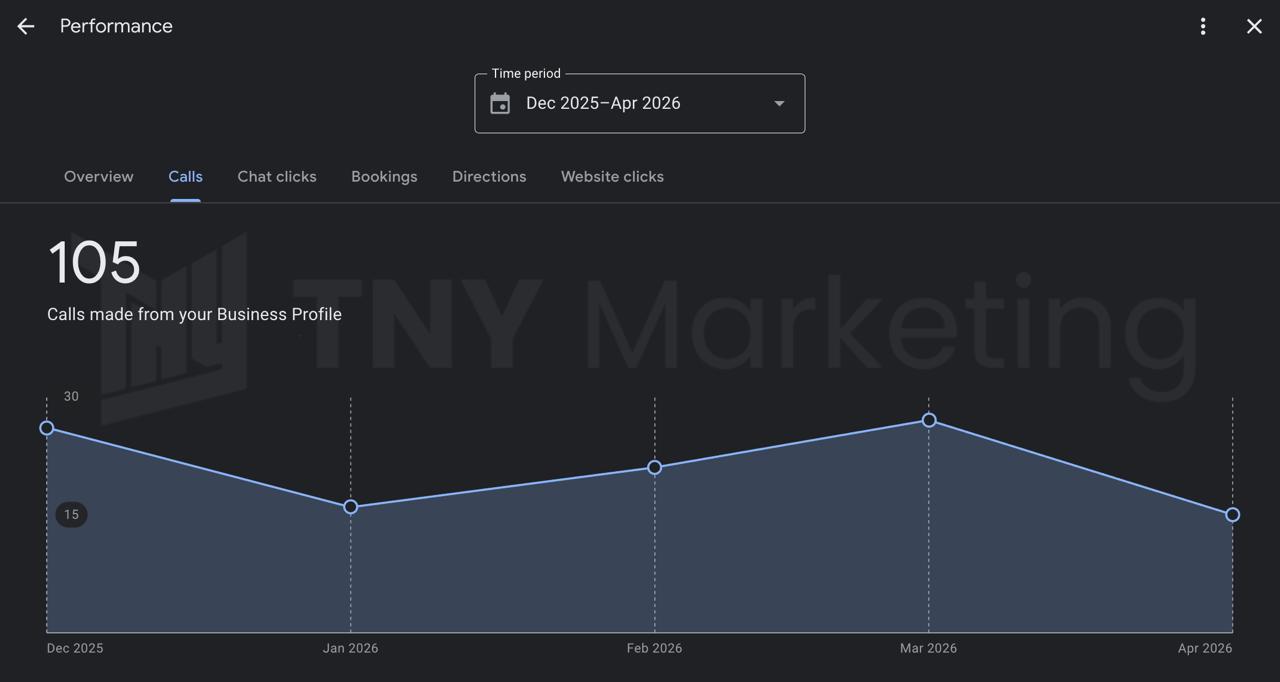1280x682 pixels.
Task: Click the 105 total calls number
Action: [x=94, y=263]
